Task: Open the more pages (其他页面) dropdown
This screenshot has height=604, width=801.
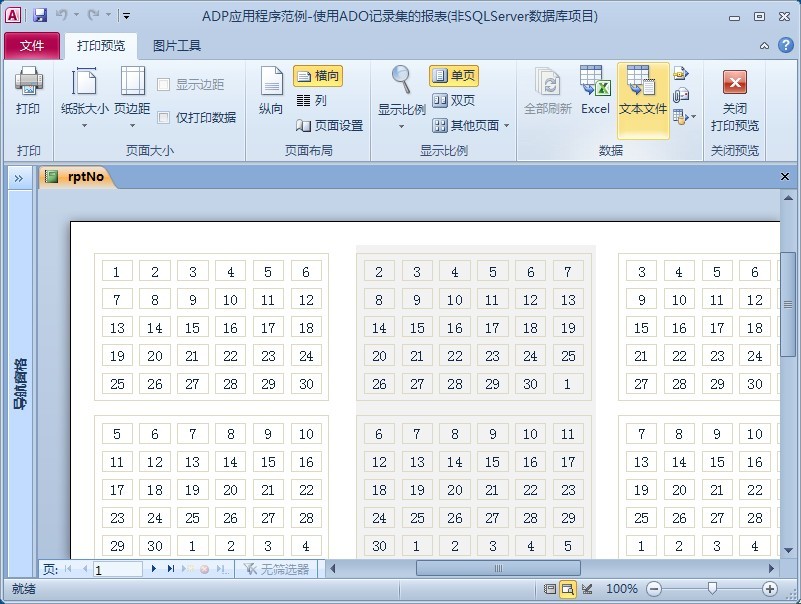Action: point(470,125)
